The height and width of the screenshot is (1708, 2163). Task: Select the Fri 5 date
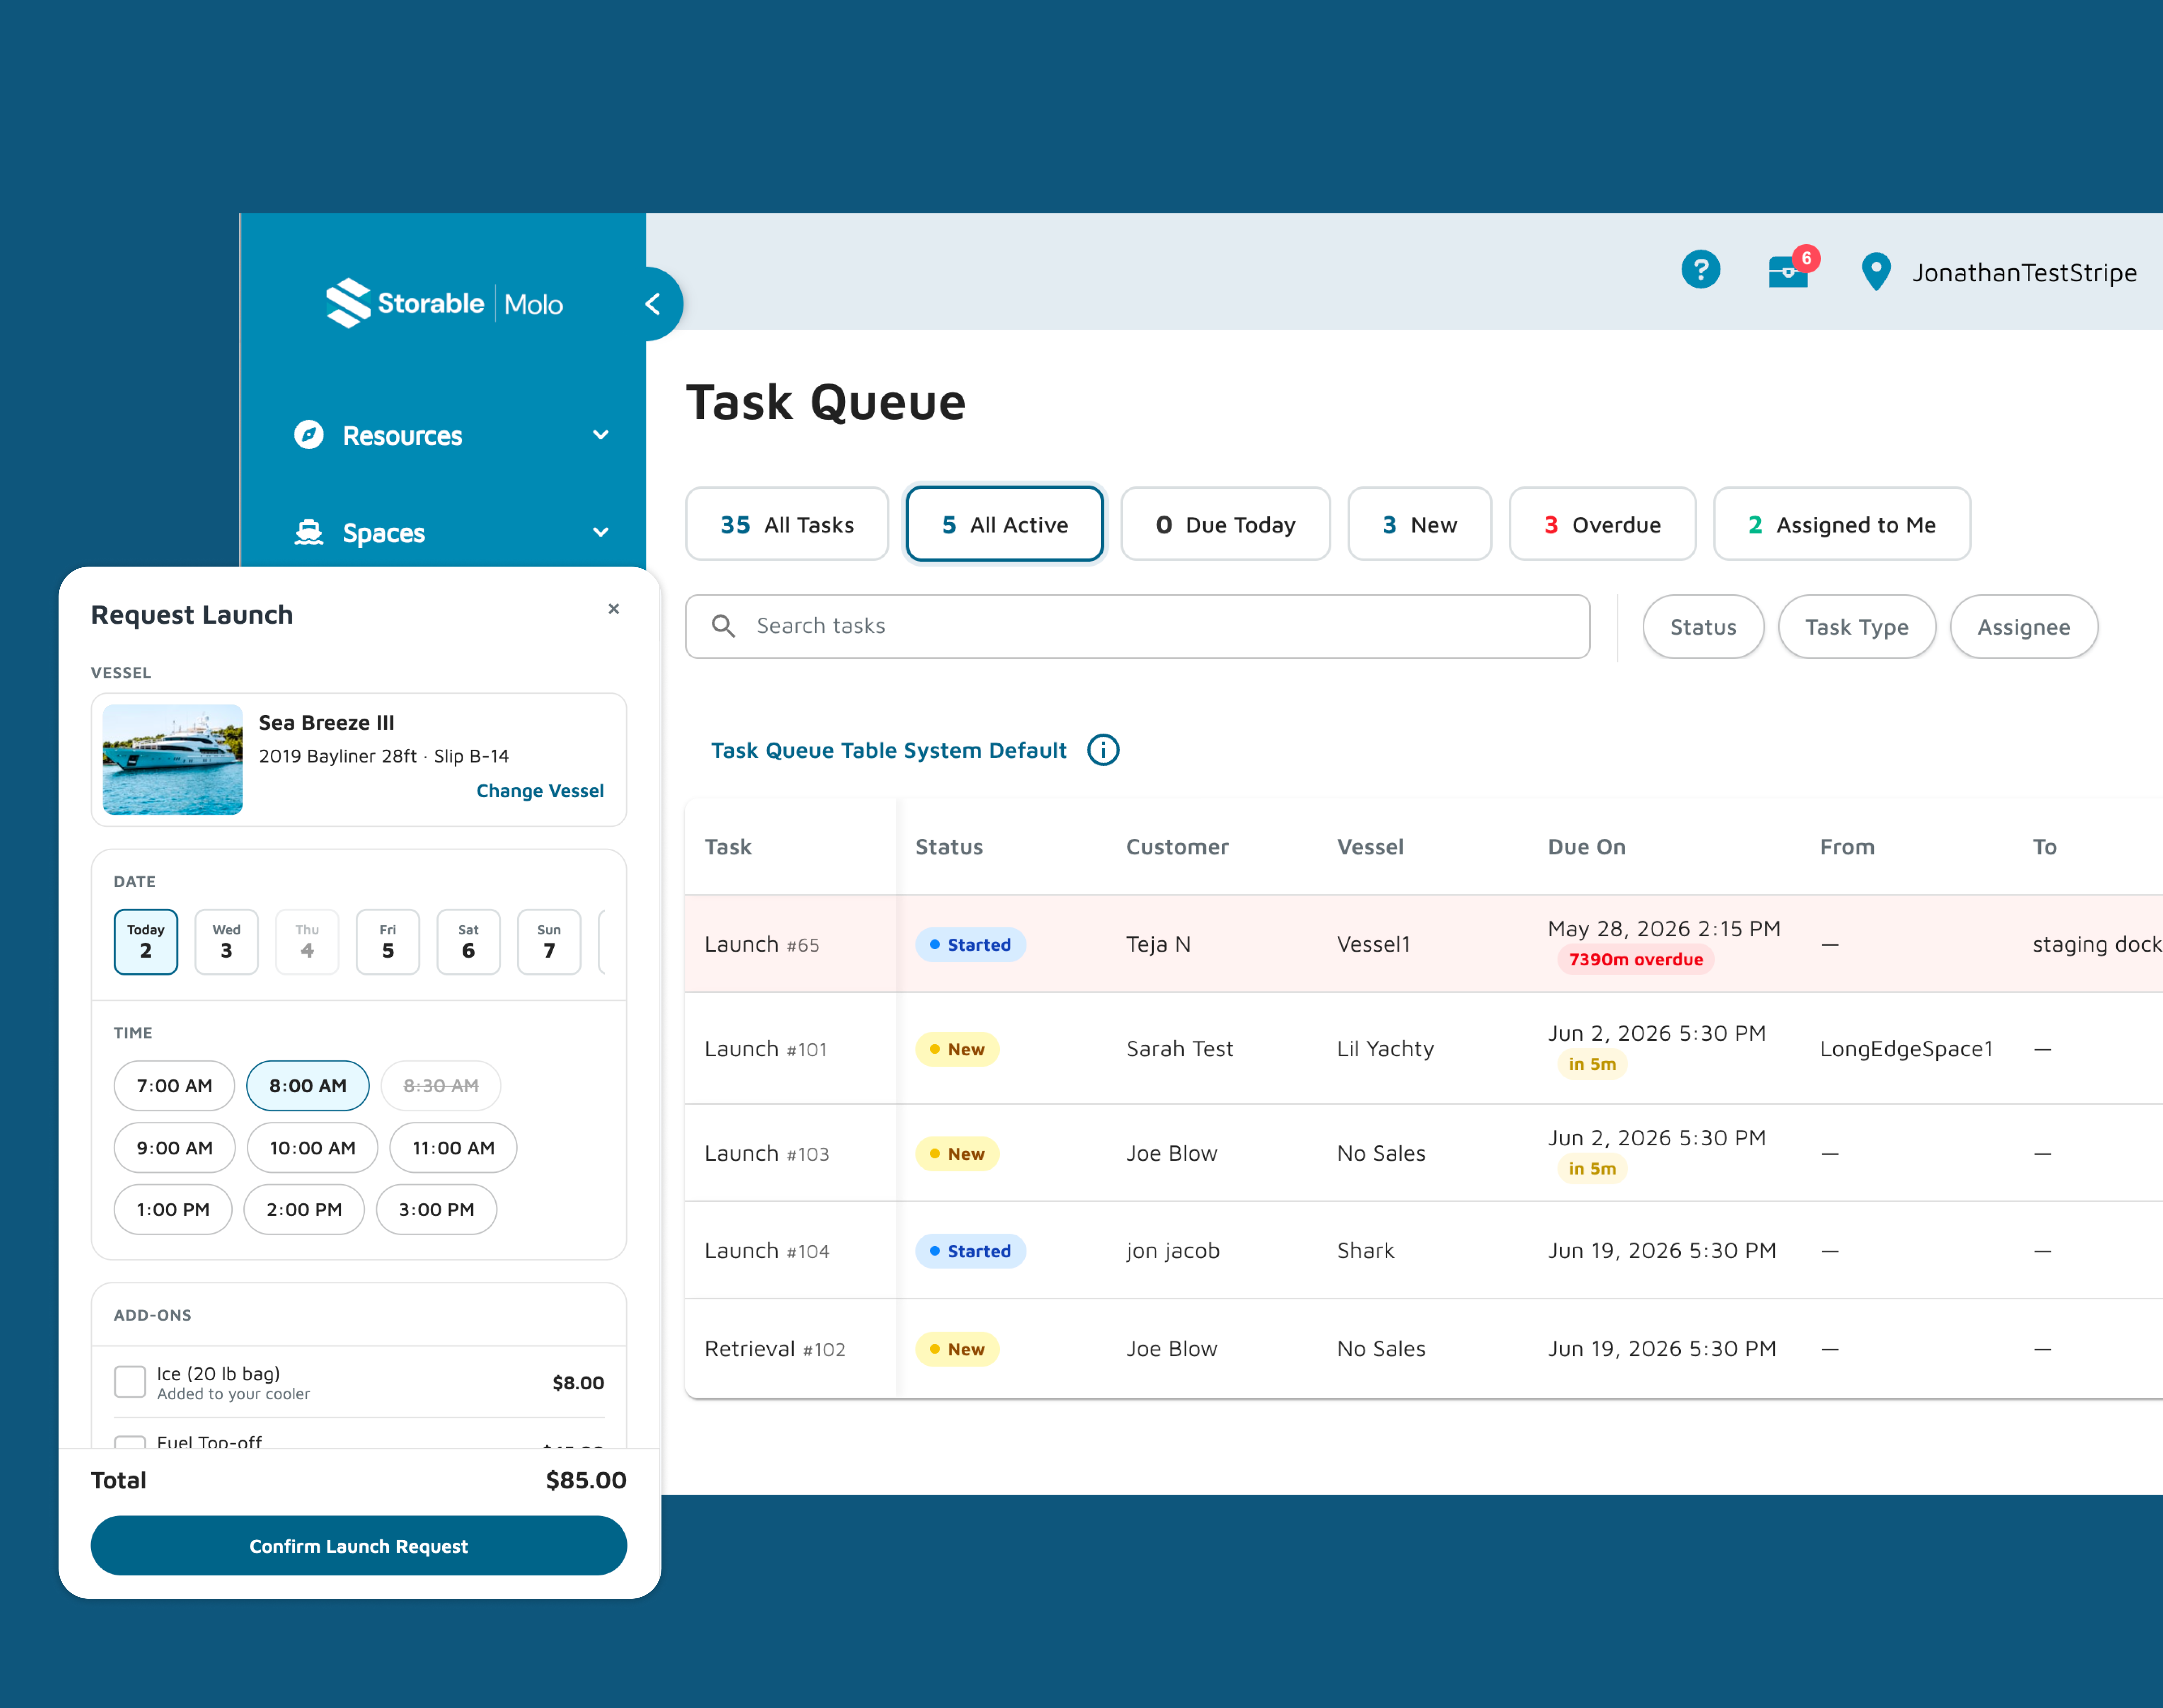click(x=388, y=942)
